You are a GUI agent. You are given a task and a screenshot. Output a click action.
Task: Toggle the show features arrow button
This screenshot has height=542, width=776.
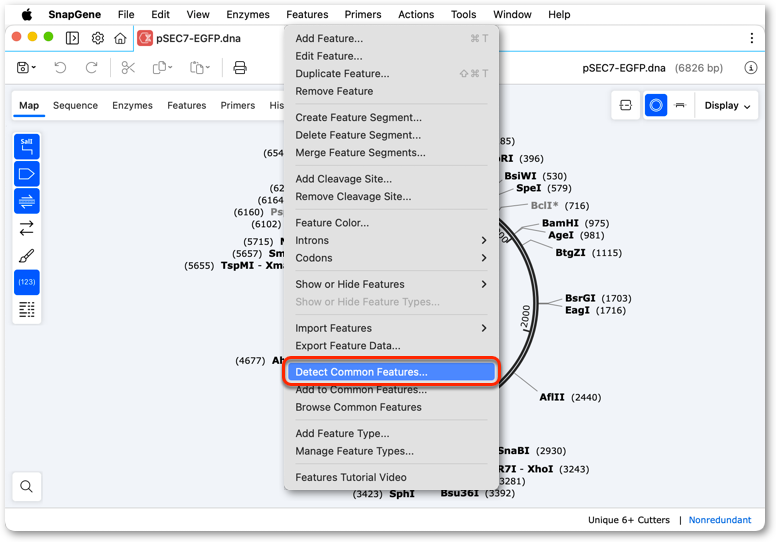pyautogui.click(x=27, y=174)
